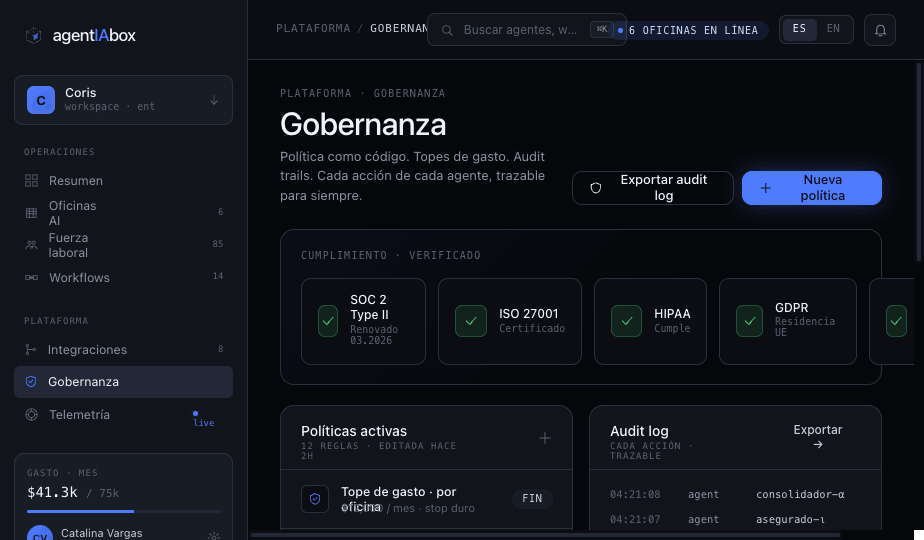
Task: Click the search magnifier icon
Action: [x=447, y=30]
